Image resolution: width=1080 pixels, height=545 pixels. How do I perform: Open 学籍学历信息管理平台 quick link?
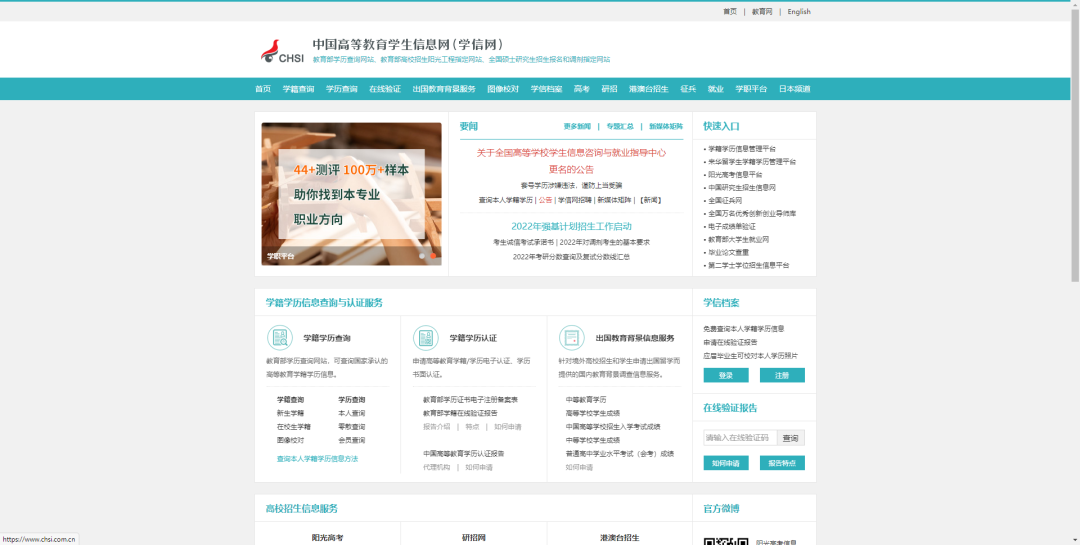tap(741, 148)
